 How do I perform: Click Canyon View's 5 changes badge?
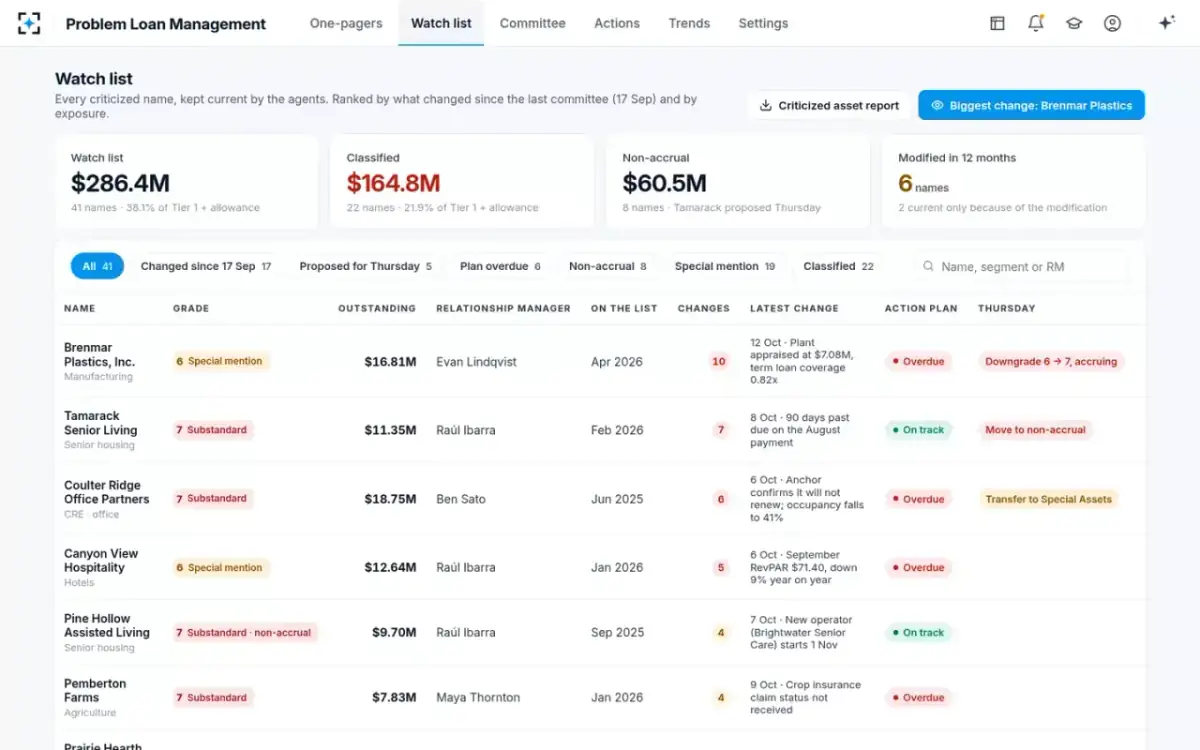(721, 567)
